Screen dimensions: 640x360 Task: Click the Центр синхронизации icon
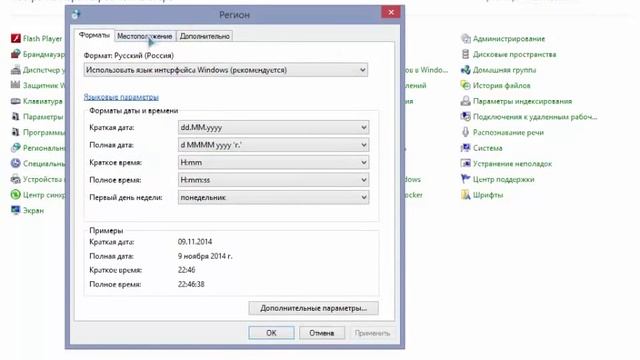pyautogui.click(x=16, y=195)
